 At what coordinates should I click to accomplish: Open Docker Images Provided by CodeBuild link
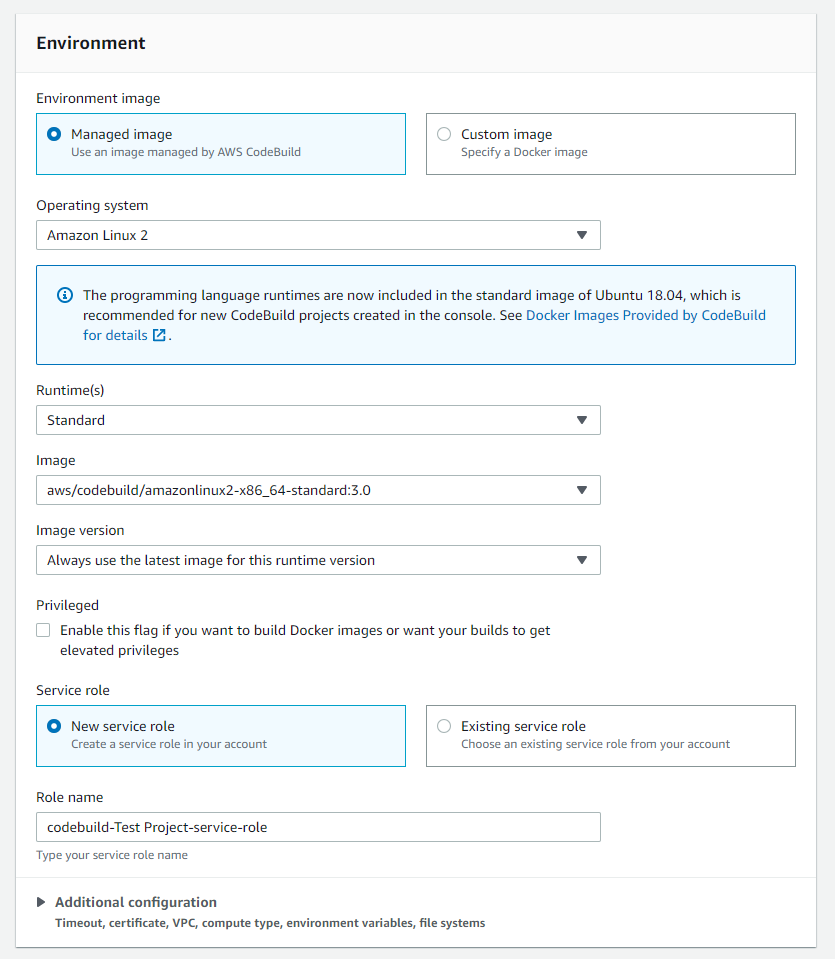coord(645,315)
